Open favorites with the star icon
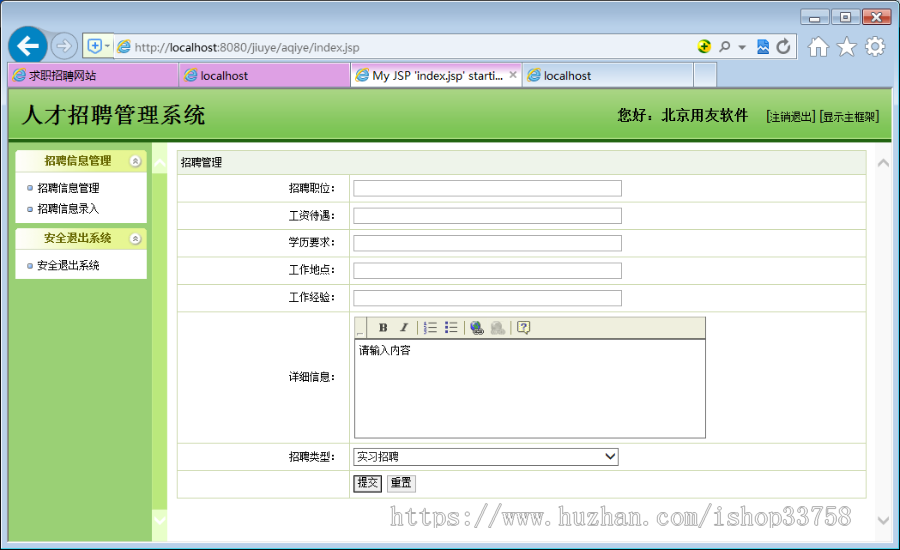 (x=847, y=47)
